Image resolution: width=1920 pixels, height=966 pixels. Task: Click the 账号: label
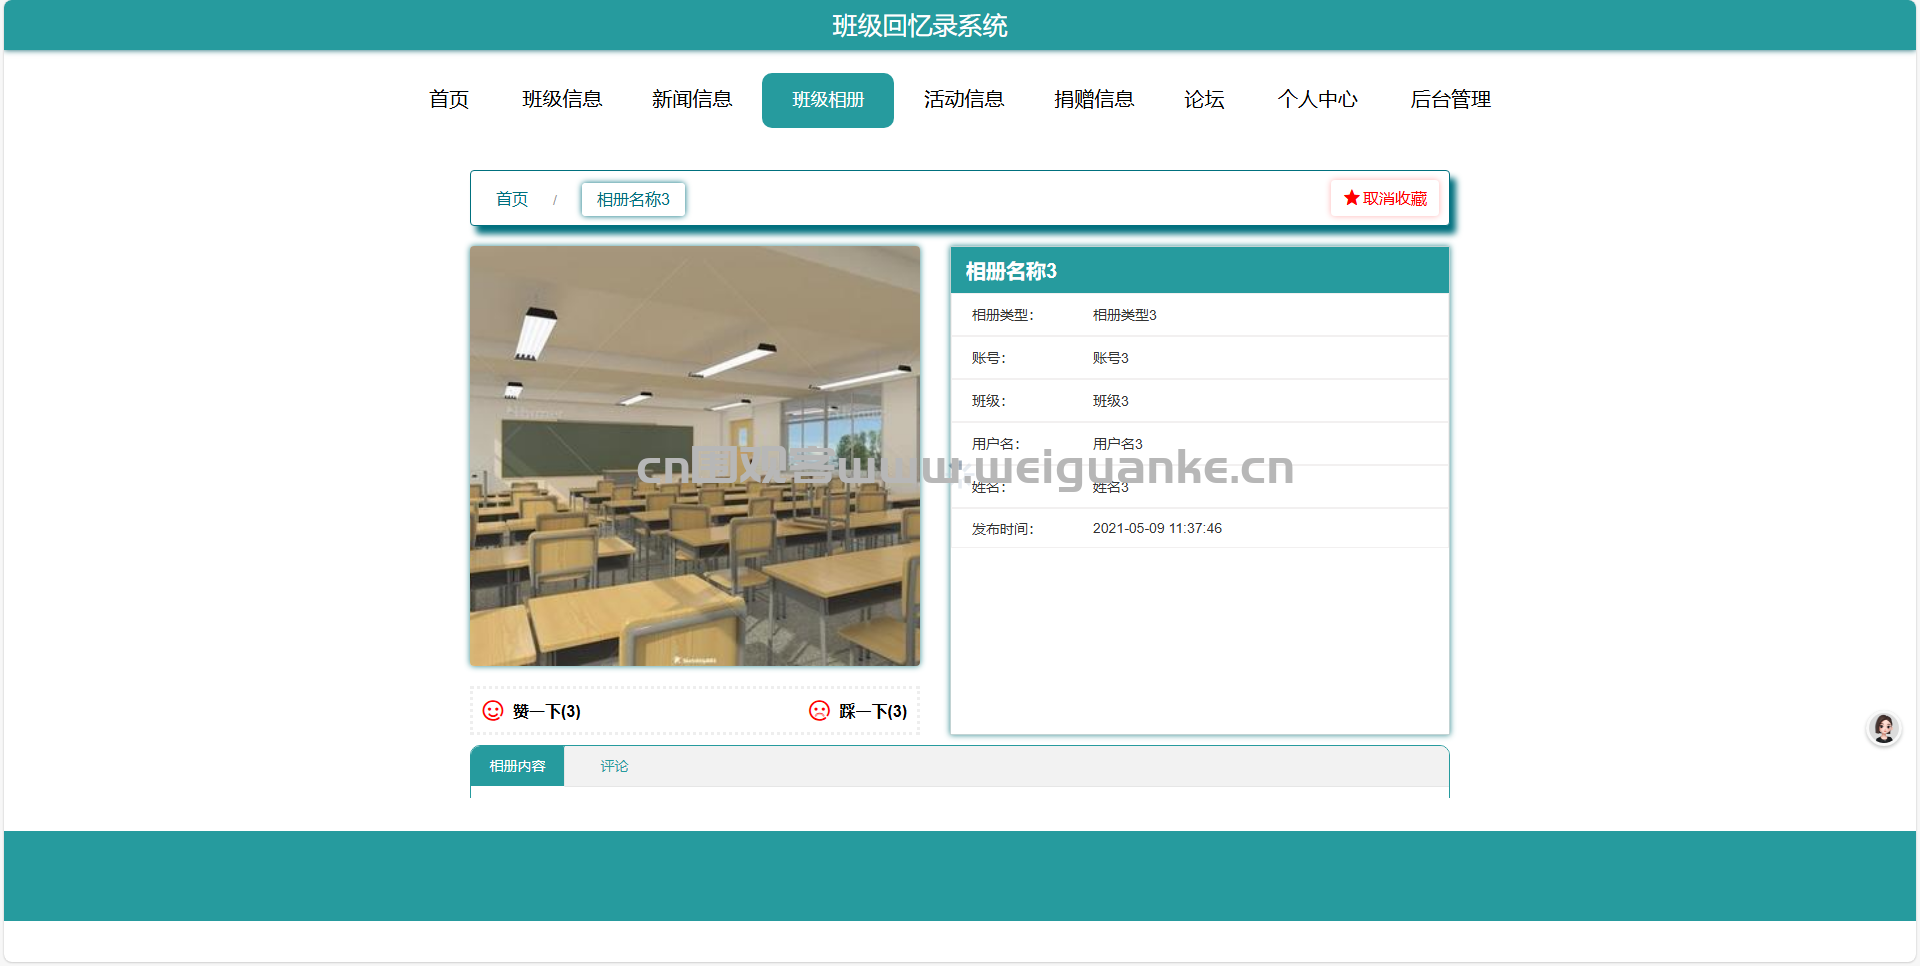[x=989, y=358]
